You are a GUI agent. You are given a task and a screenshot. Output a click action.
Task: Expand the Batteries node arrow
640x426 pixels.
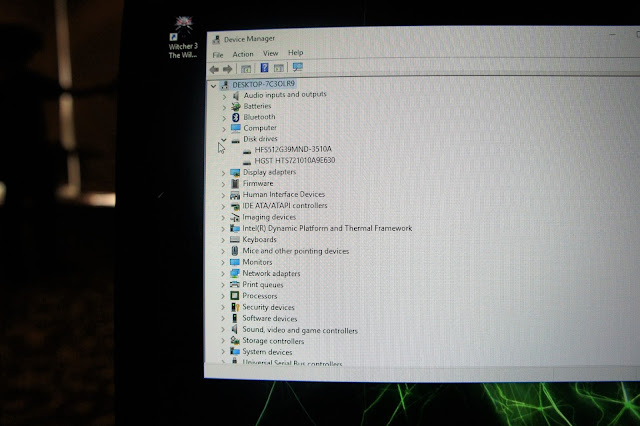tap(224, 108)
